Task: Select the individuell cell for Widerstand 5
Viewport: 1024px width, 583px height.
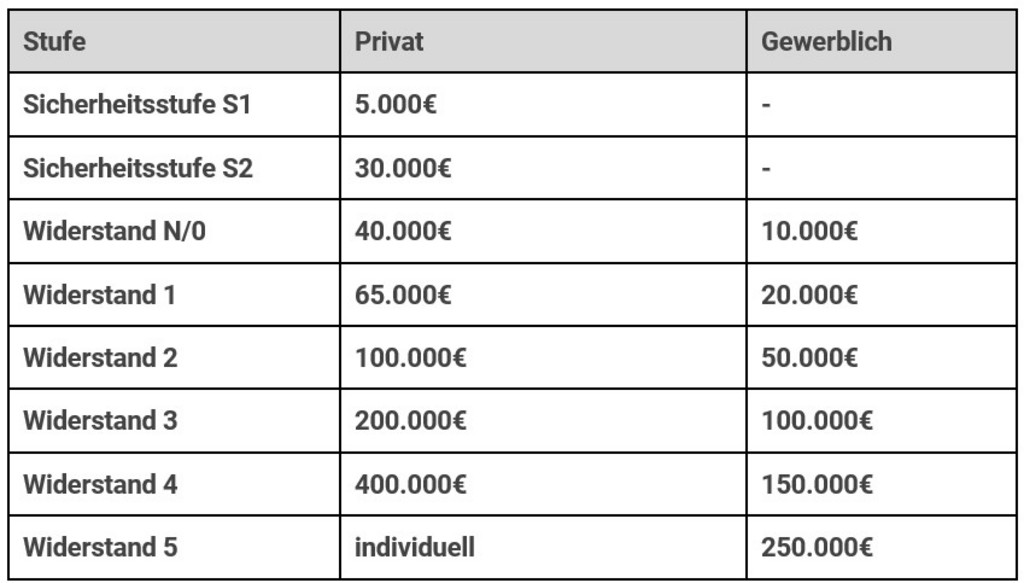Action: click(414, 547)
